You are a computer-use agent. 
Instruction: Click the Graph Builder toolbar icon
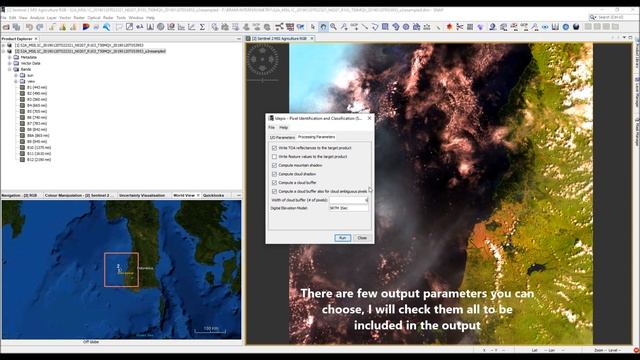(x=280, y=27)
